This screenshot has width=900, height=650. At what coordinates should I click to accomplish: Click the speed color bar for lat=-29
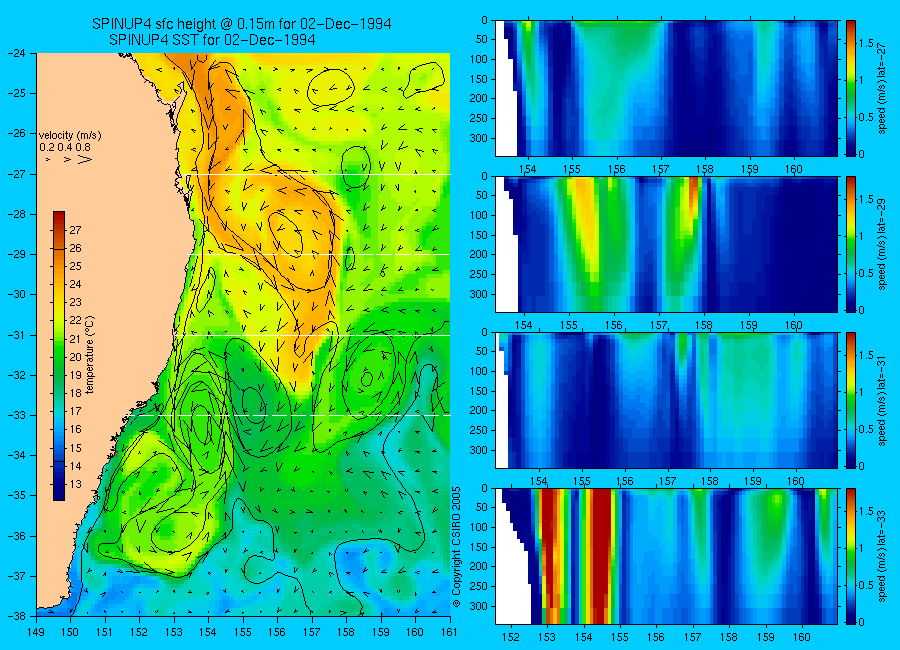pyautogui.click(x=850, y=244)
